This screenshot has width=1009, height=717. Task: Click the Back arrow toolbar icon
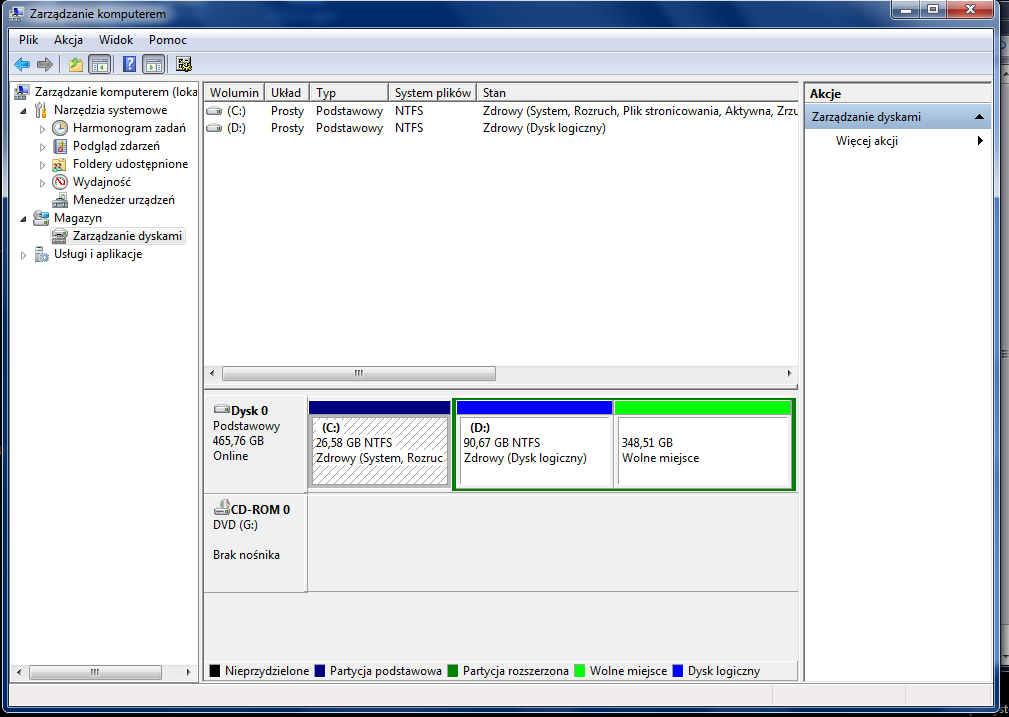[22, 64]
